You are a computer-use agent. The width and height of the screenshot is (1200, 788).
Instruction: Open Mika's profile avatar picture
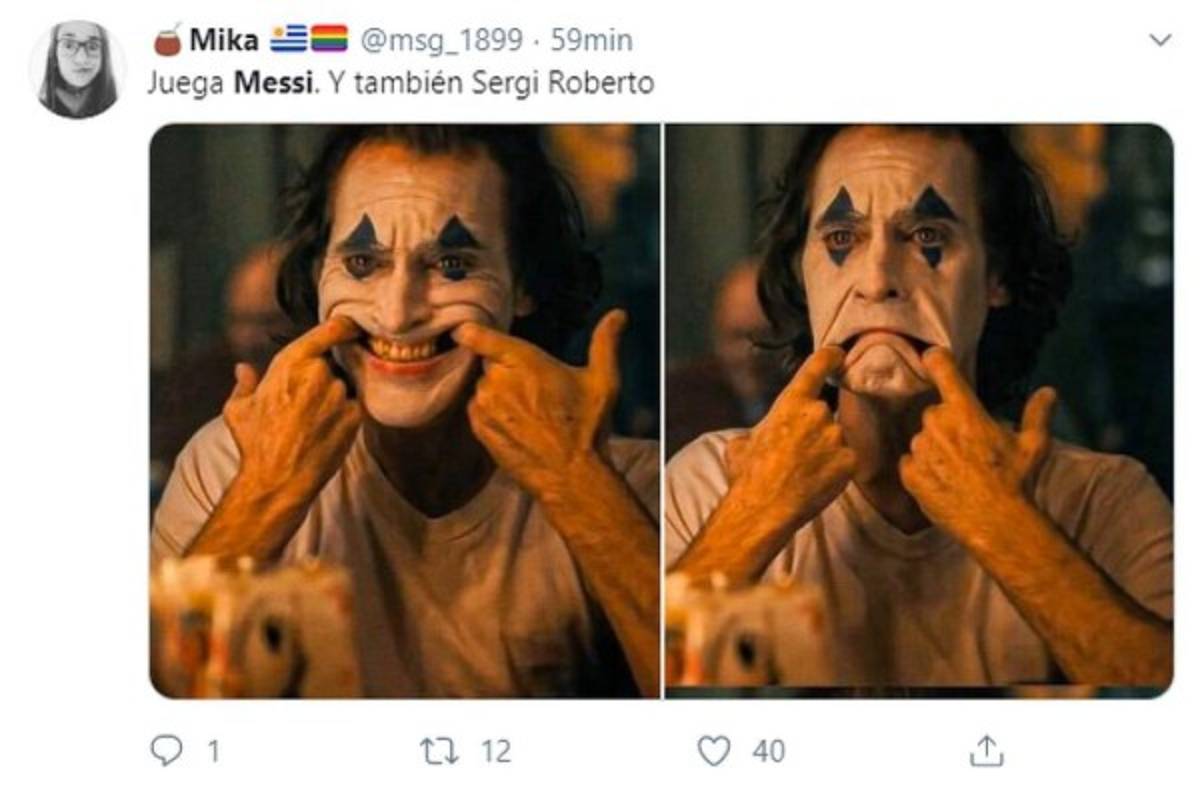click(x=78, y=68)
